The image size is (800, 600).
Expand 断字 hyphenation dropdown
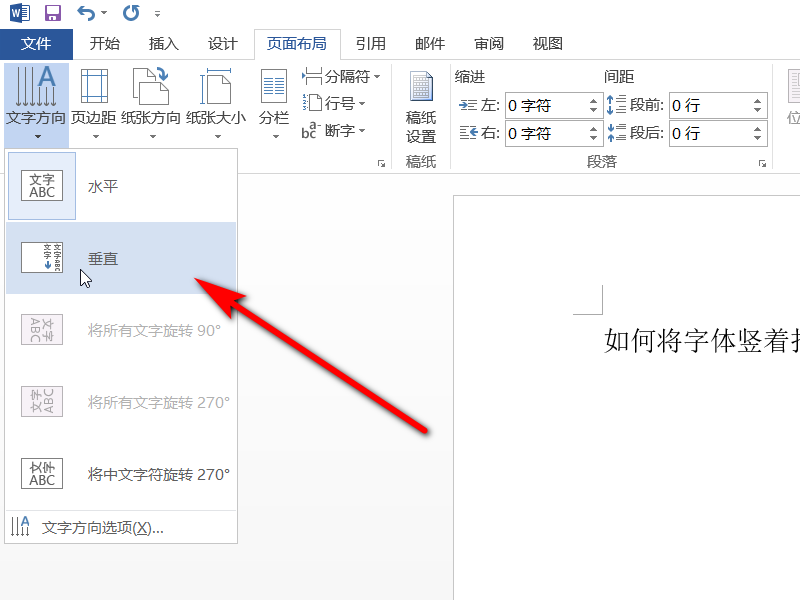coord(334,131)
